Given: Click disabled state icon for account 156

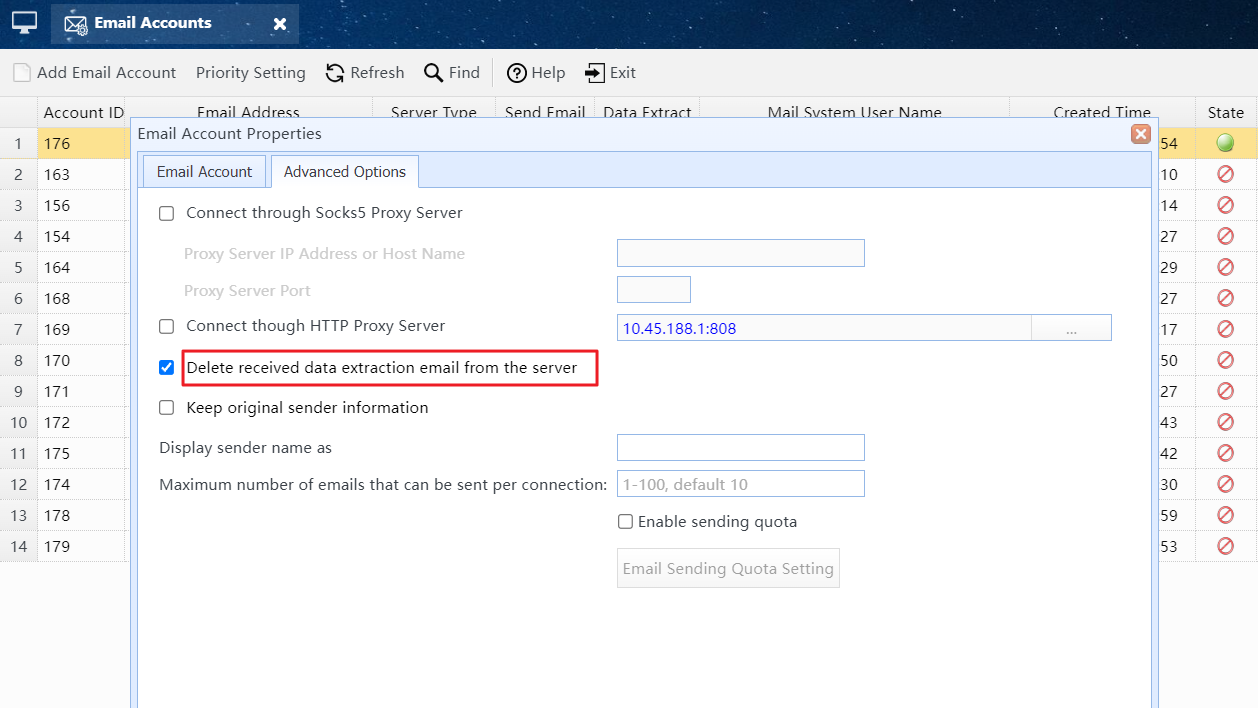Looking at the screenshot, I should click(x=1225, y=205).
